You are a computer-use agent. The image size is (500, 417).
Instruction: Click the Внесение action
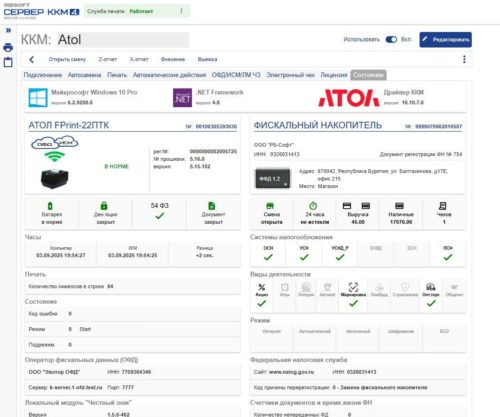coord(173,59)
